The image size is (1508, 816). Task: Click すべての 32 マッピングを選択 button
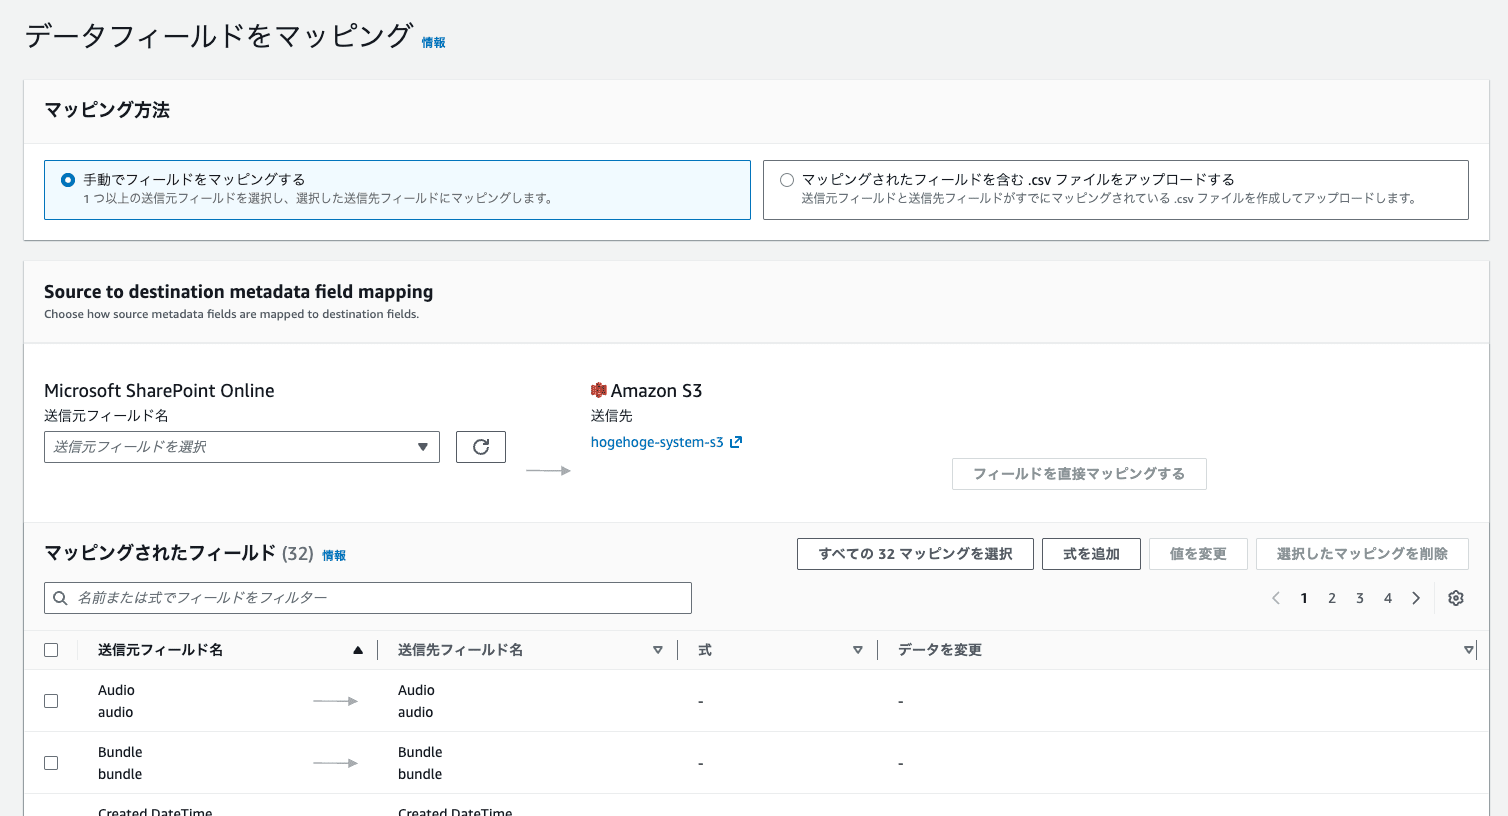click(915, 554)
